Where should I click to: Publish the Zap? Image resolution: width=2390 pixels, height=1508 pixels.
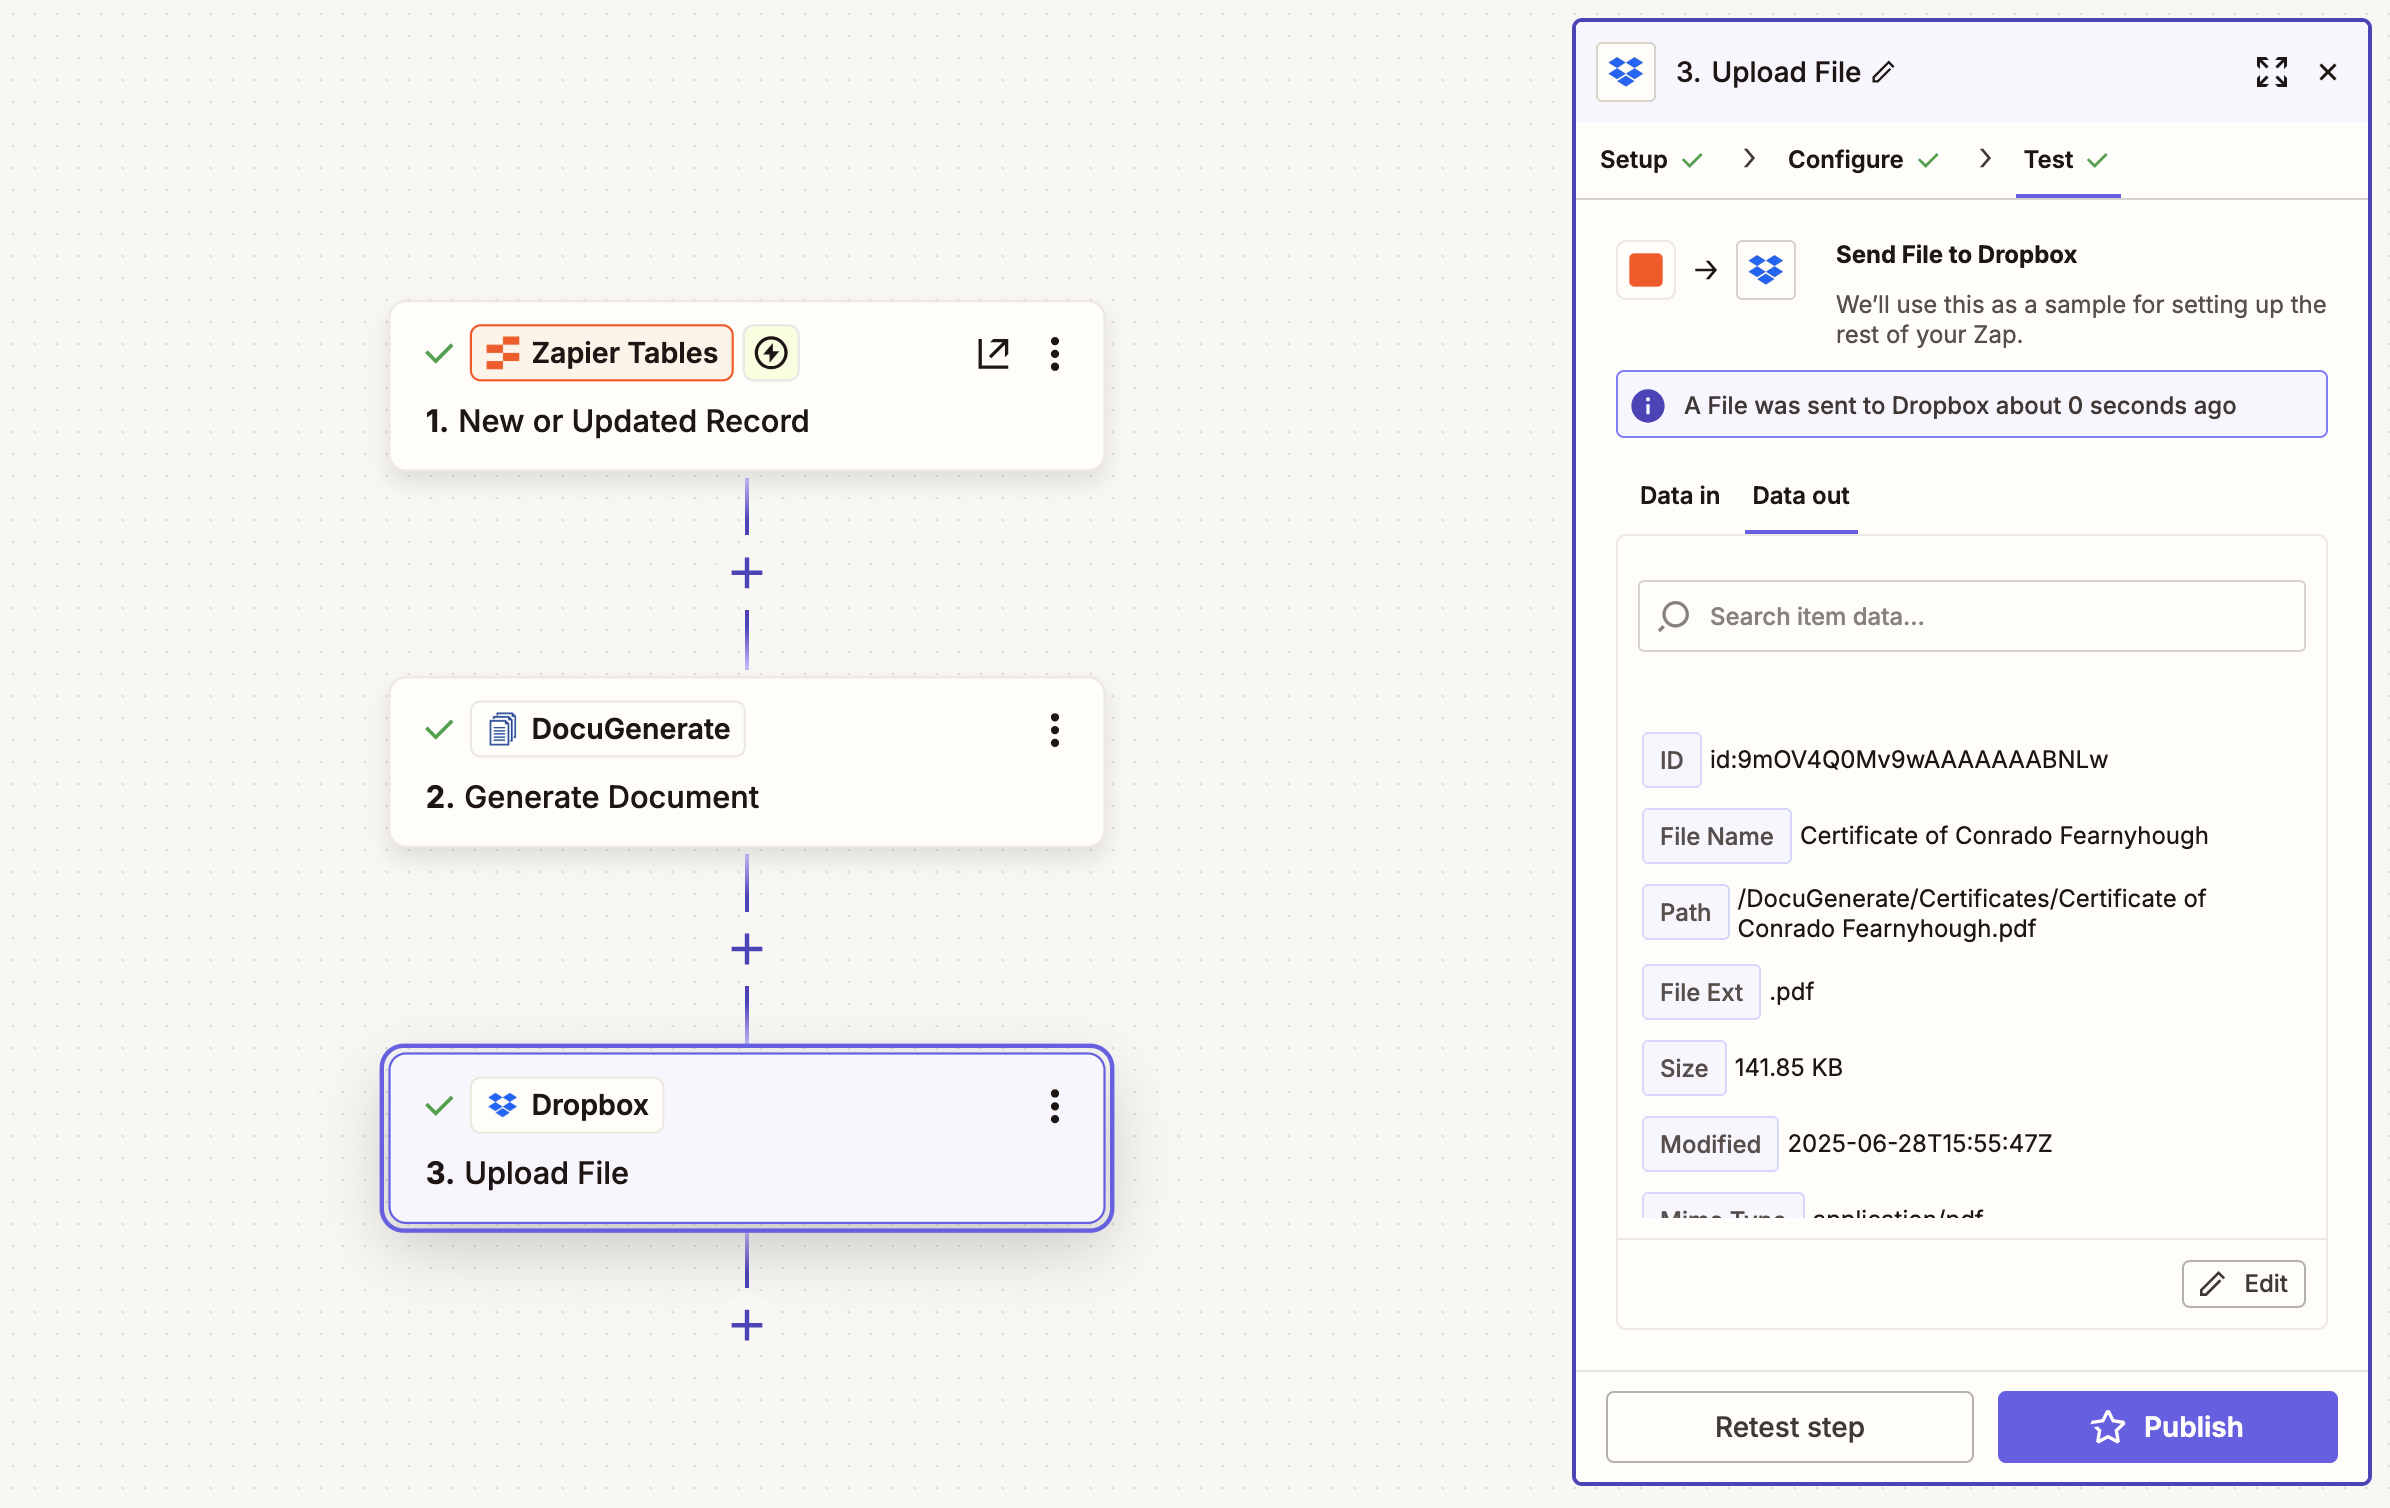pos(2168,1427)
